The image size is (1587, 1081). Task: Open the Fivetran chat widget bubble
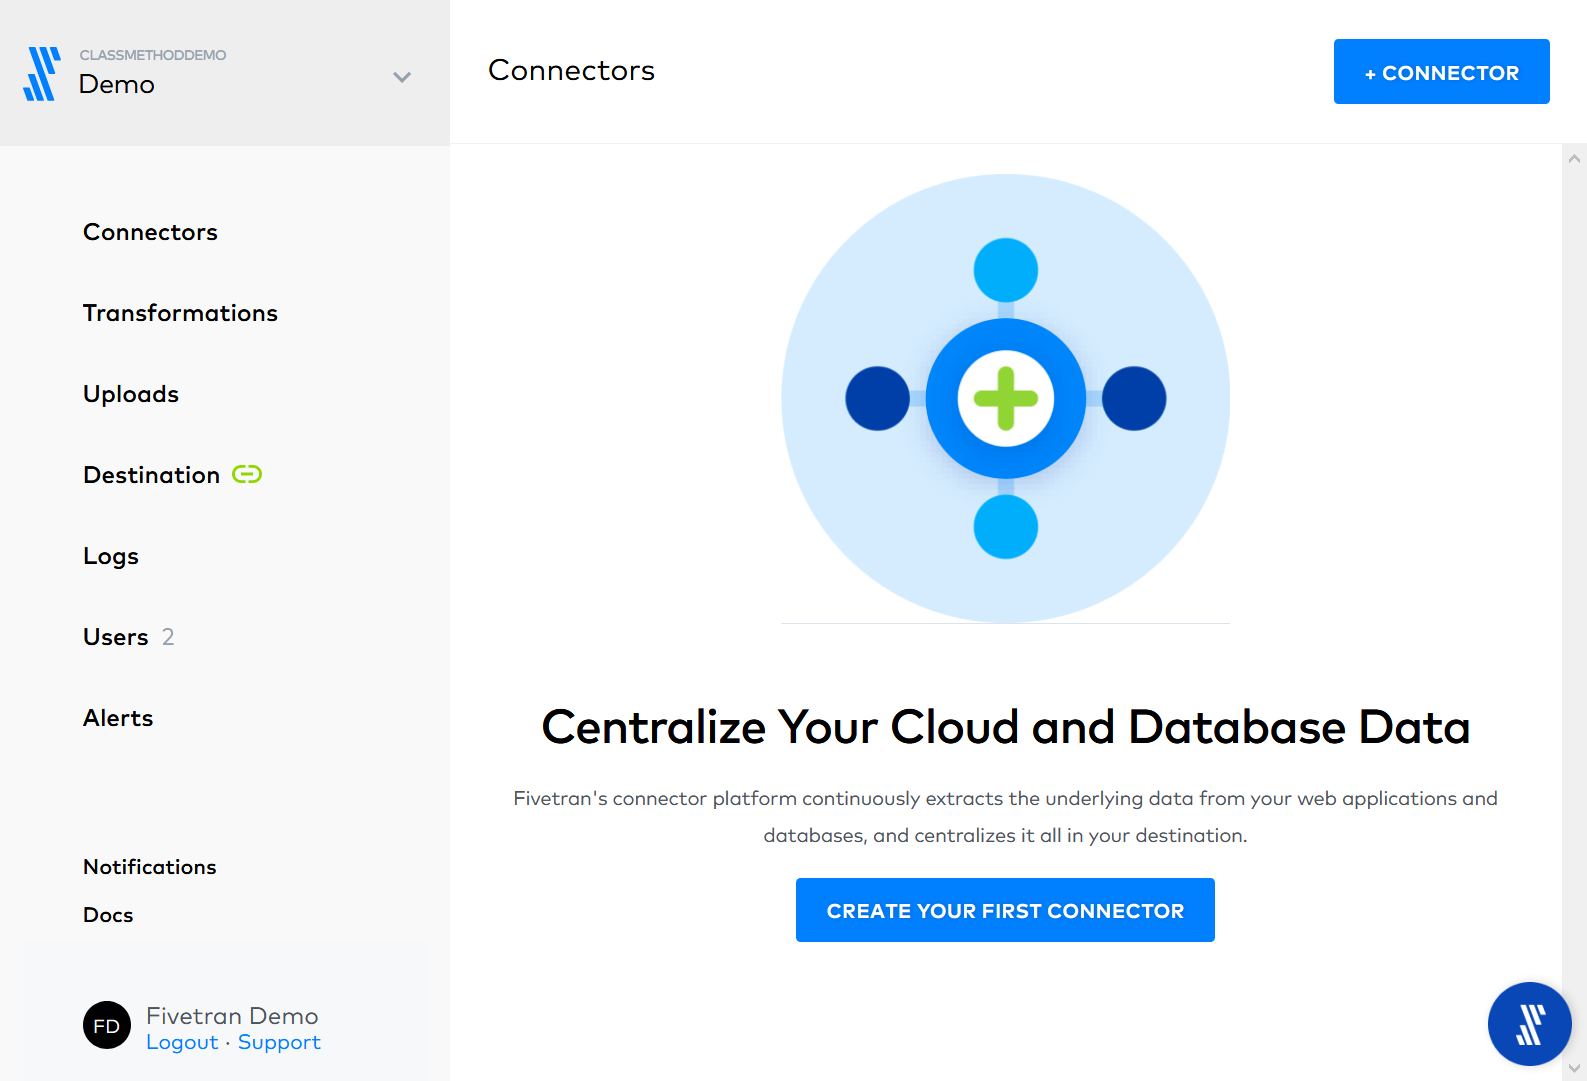click(x=1528, y=1024)
